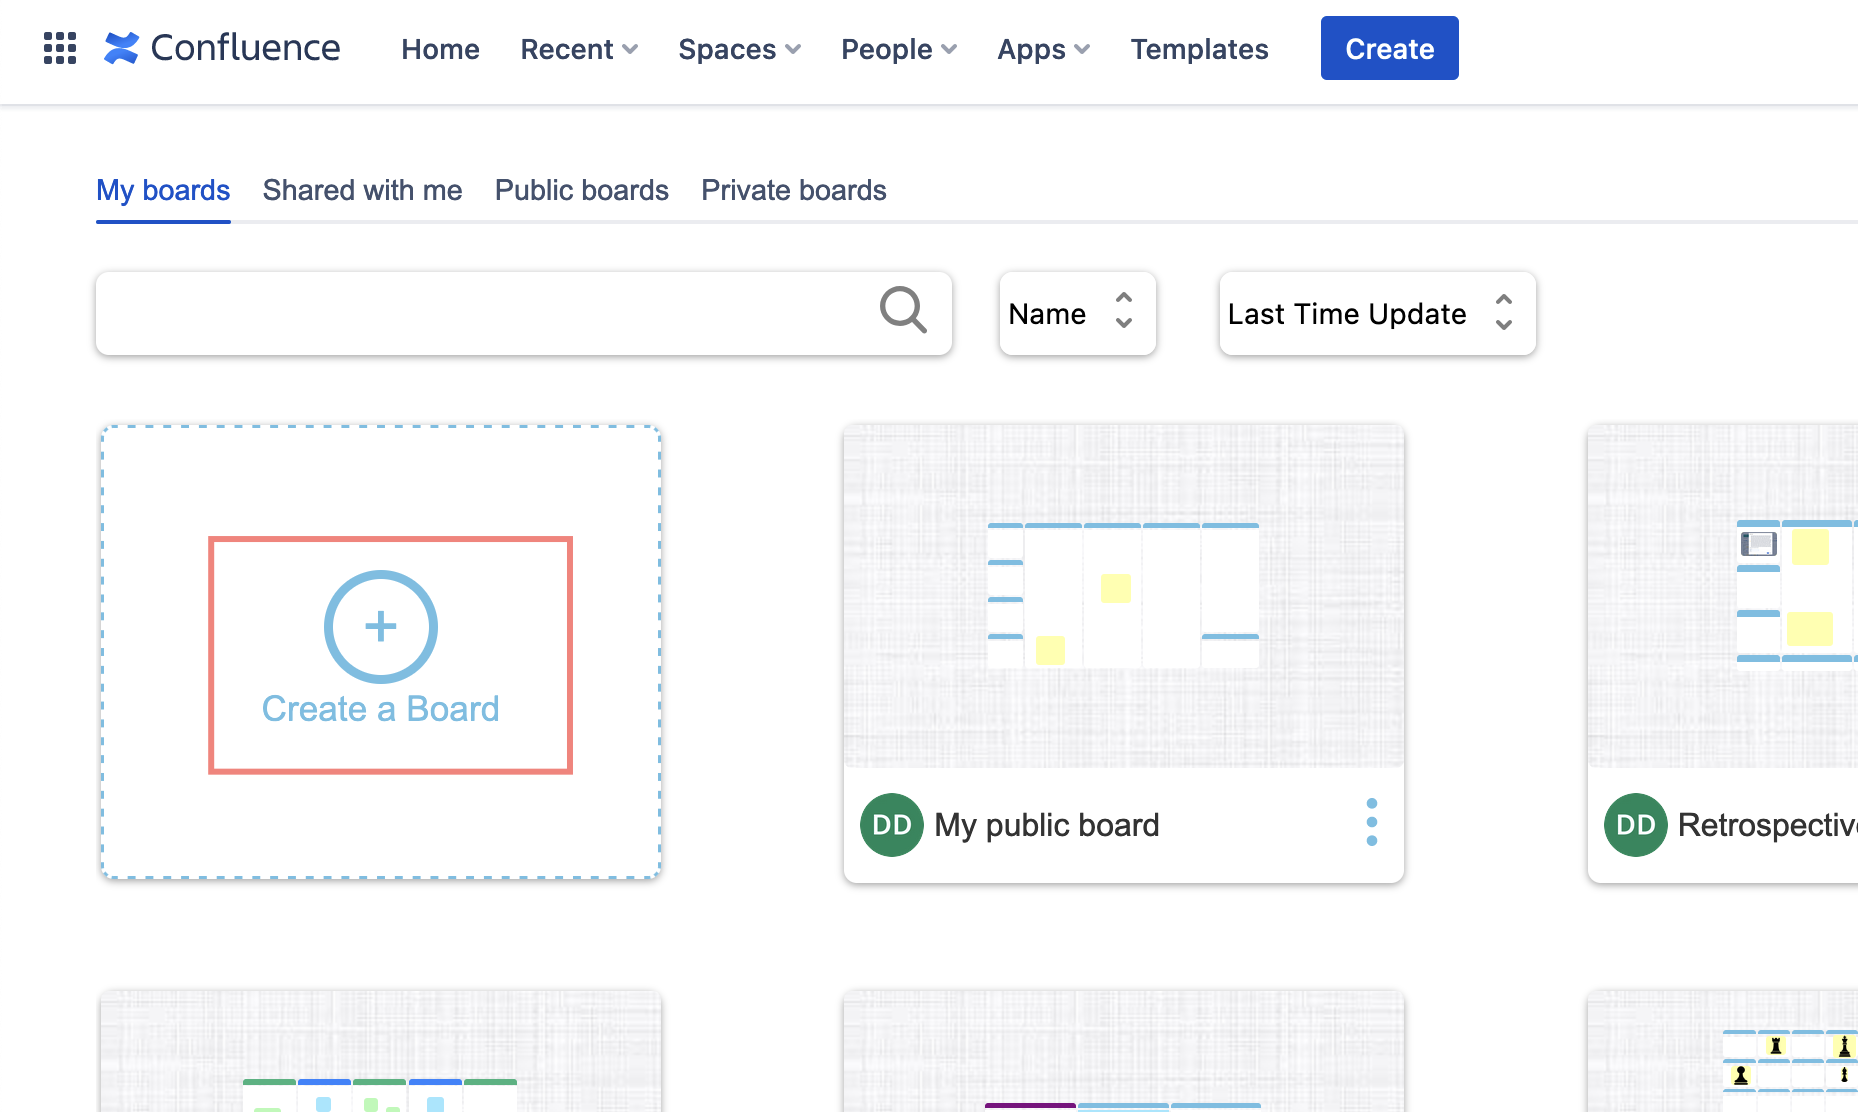Screen dimensions: 1858x1112
Task: Switch to the Public boards tab
Action: click(581, 190)
